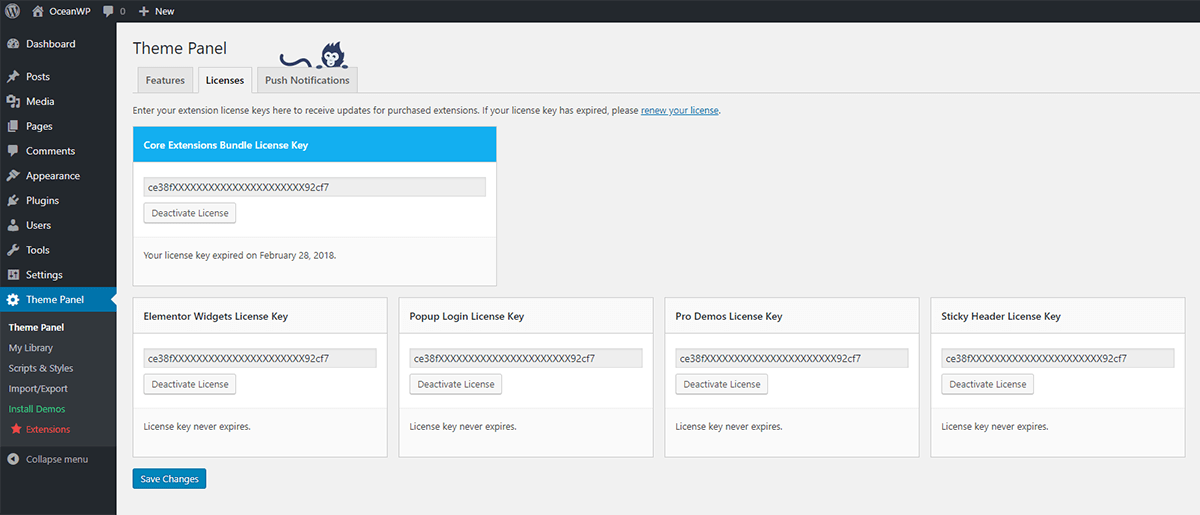Deactivate the Popup Login license
Image resolution: width=1200 pixels, height=515 pixels.
tap(456, 384)
